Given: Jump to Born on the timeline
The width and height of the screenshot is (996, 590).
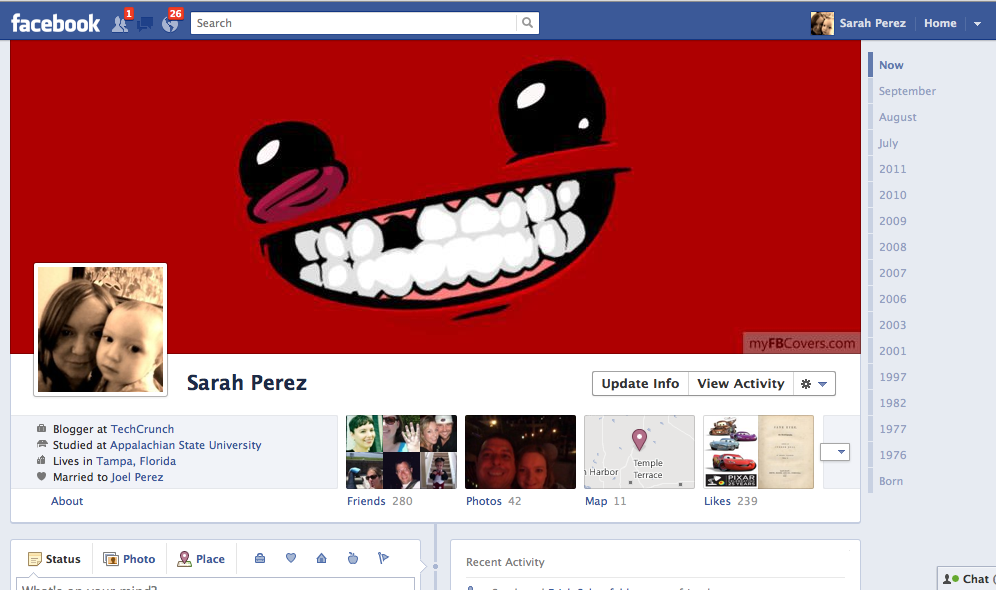Looking at the screenshot, I should tap(891, 481).
